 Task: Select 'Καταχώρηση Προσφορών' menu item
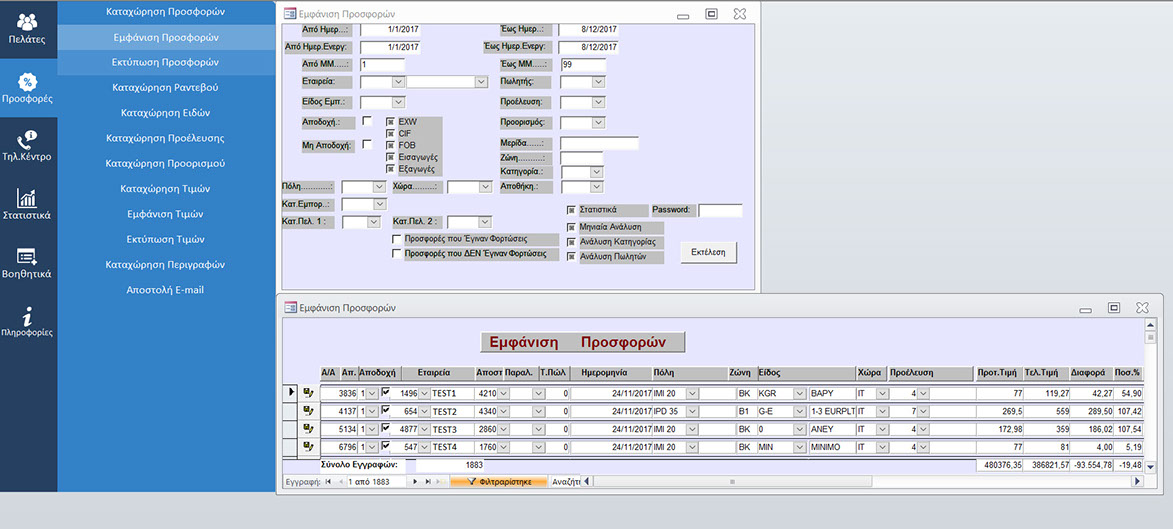coord(166,12)
